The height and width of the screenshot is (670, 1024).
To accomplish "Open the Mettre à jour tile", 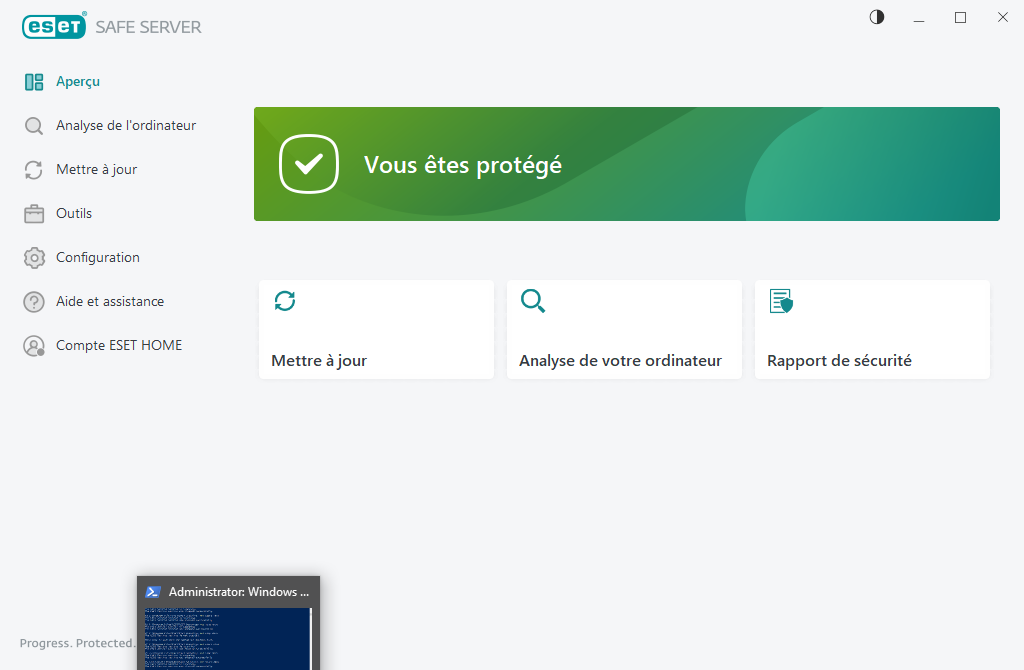I will (x=376, y=330).
